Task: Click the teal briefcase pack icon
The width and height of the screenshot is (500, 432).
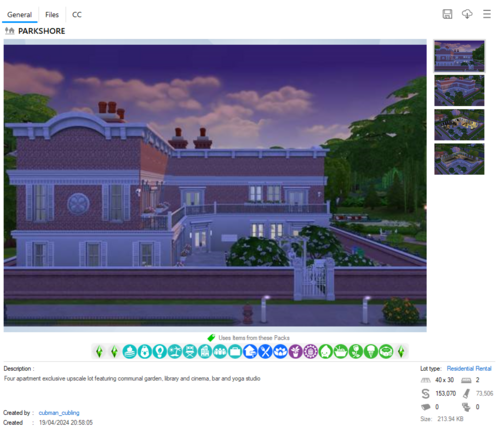Action: (235, 351)
